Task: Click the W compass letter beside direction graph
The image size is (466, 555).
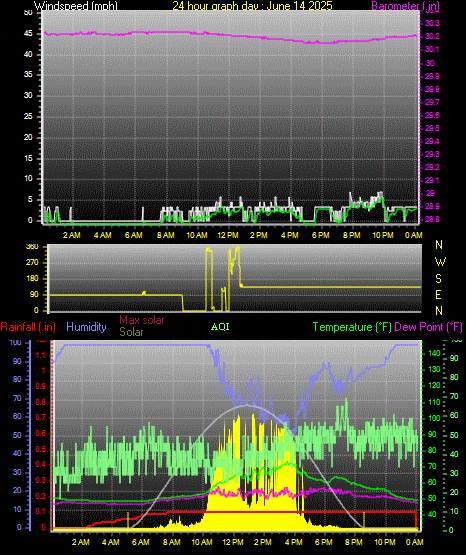Action: (x=440, y=262)
